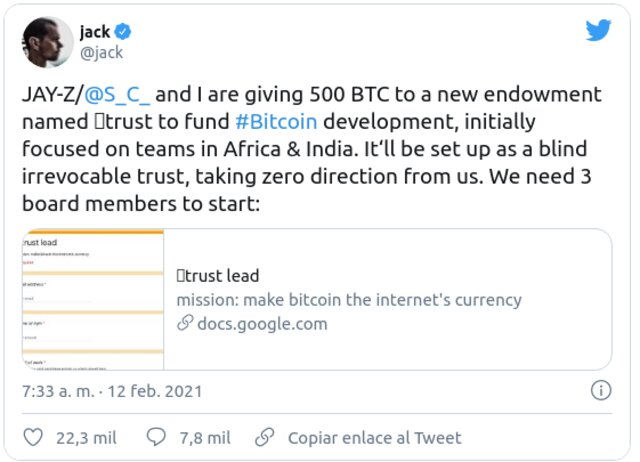Click the reply speech bubble icon
640x462 pixels.
(156, 438)
